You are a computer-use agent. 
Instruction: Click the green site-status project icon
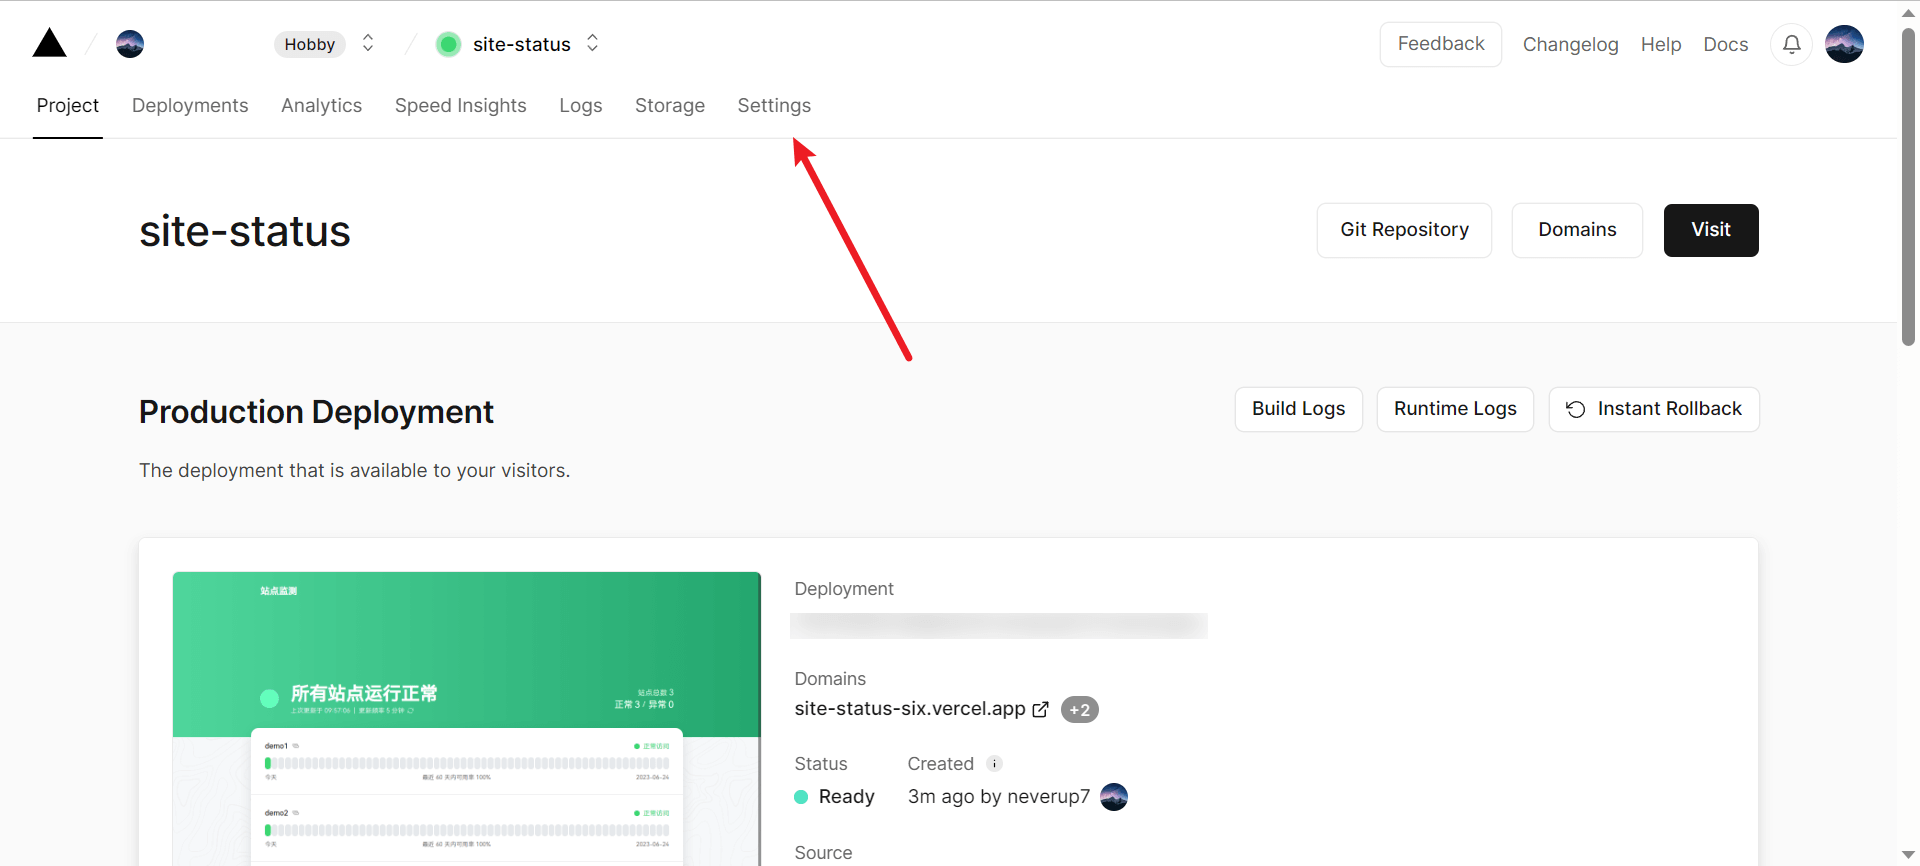point(449,44)
